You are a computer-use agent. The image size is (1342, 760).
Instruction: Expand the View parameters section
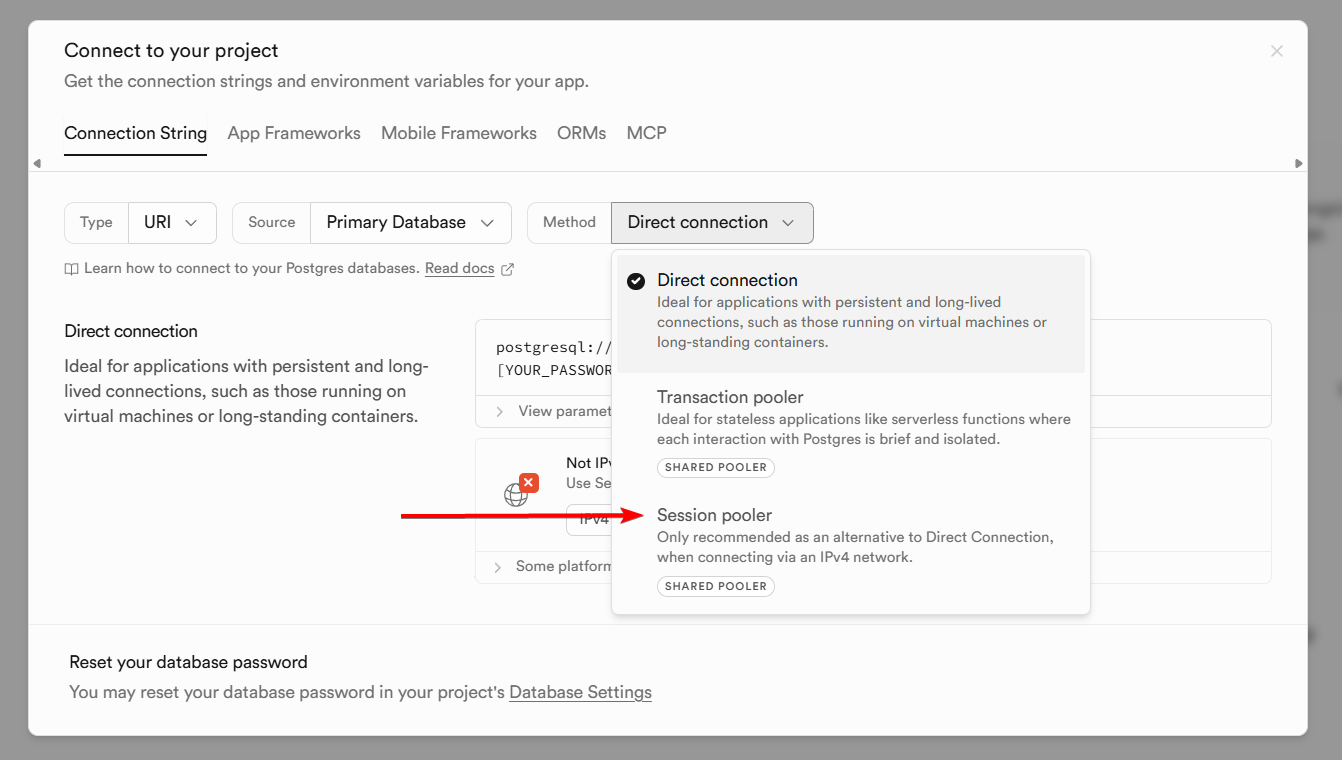tap(555, 411)
